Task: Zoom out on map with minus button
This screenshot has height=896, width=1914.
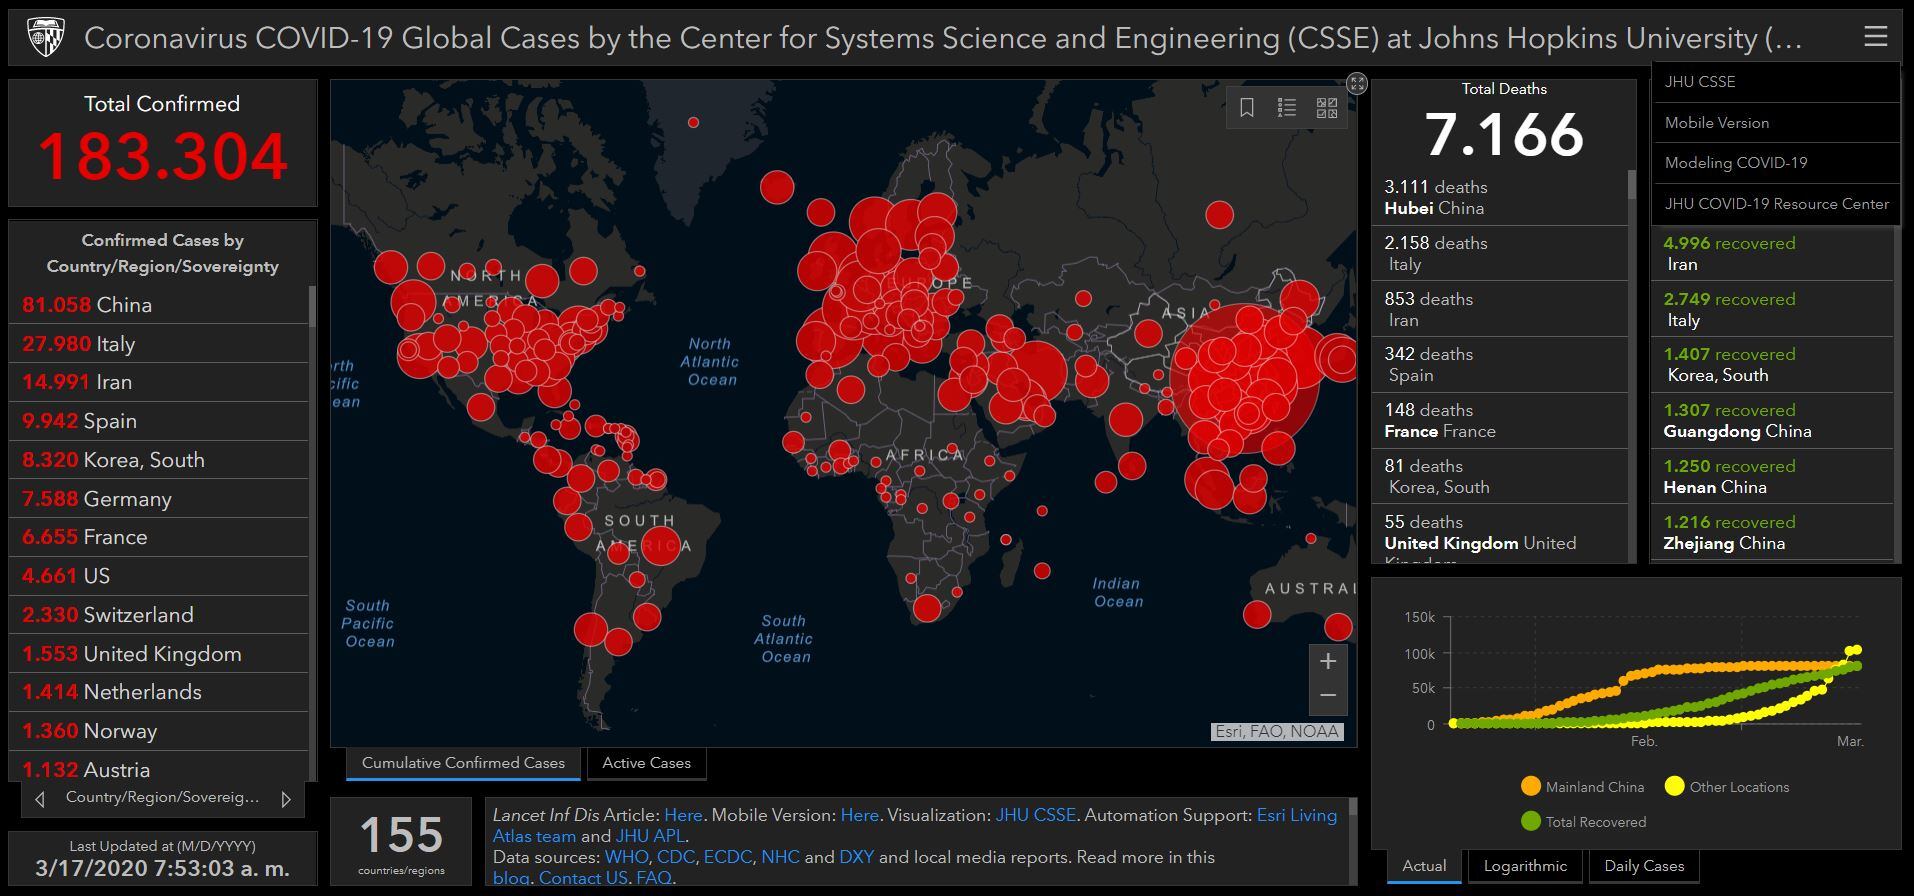Action: [x=1328, y=696]
